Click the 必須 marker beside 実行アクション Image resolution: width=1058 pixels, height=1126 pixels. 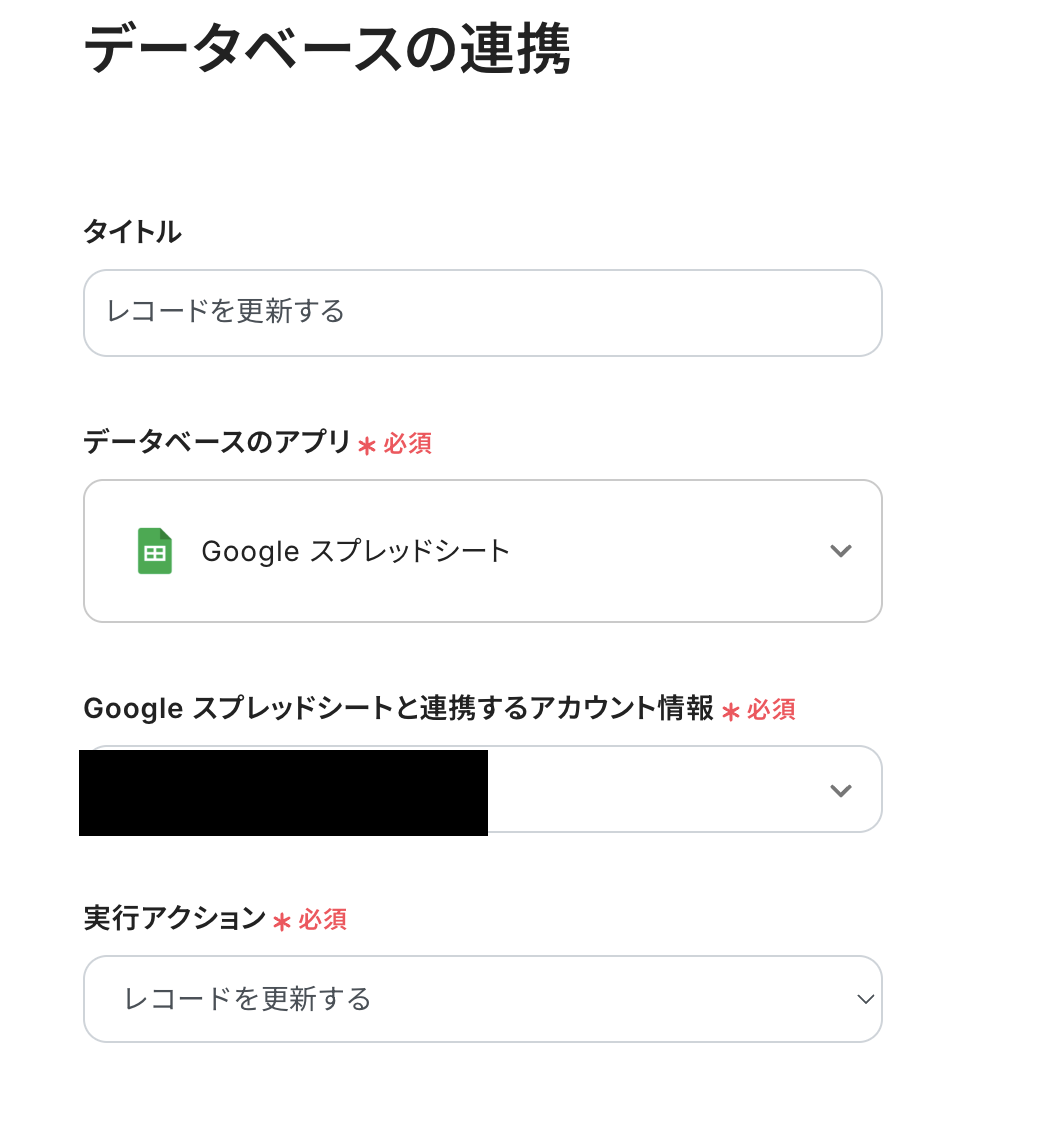point(322,919)
